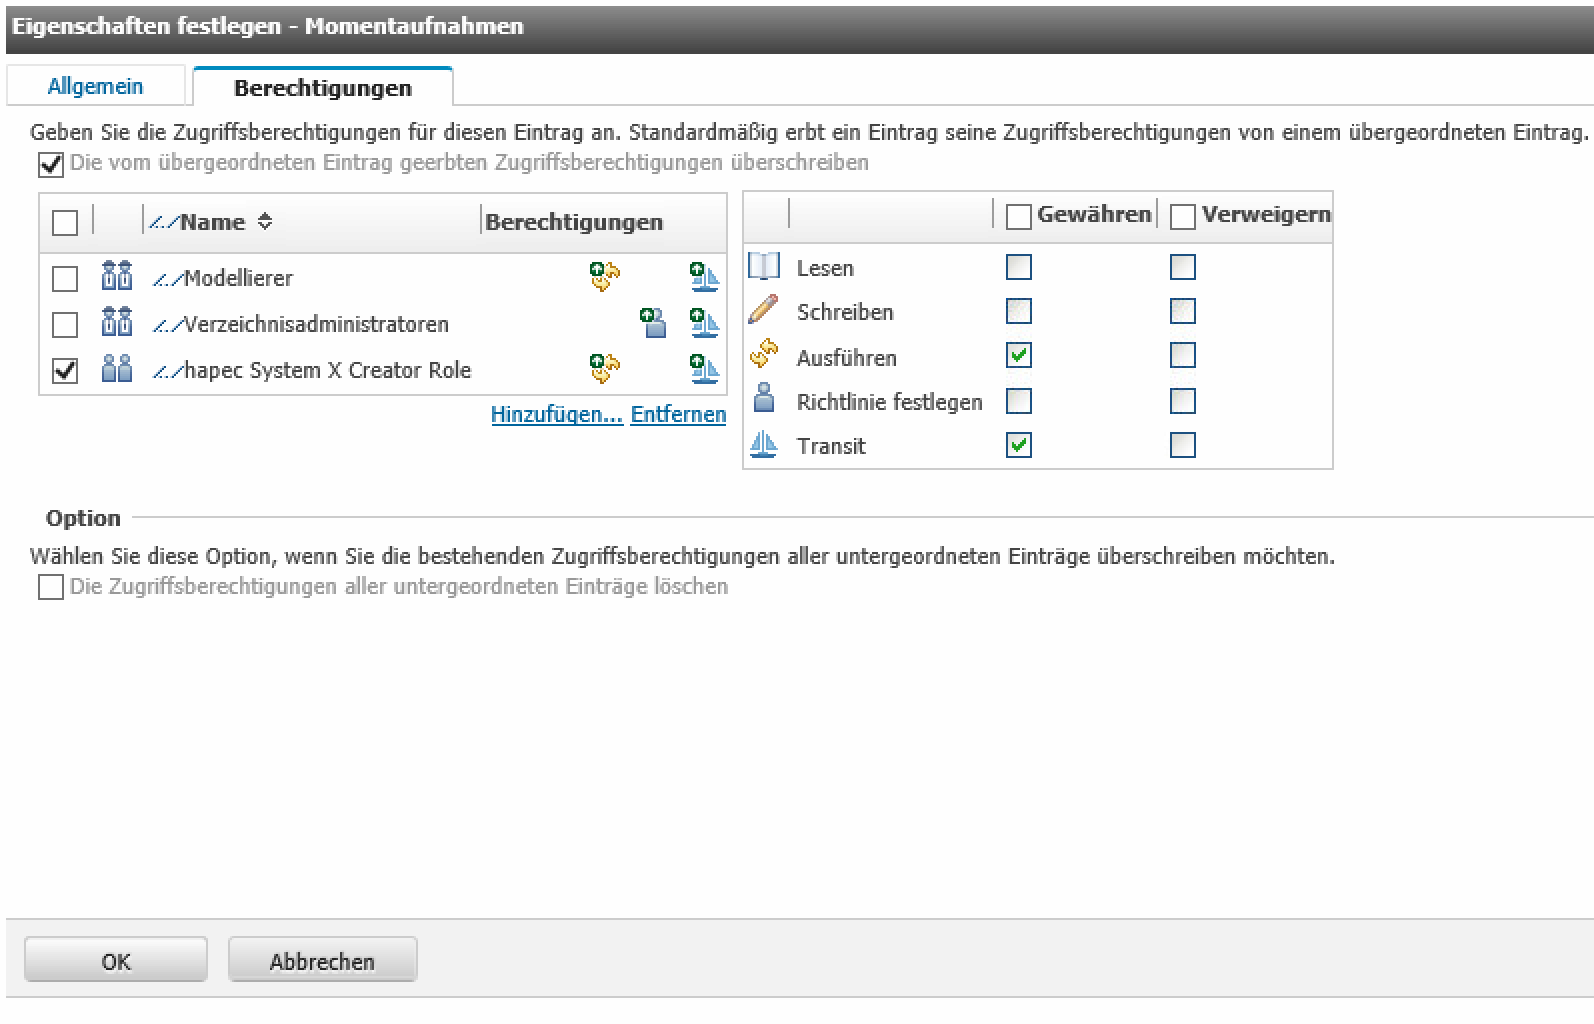Image resolution: width=1594 pixels, height=1024 pixels.
Task: Switch to the Allgemein tab
Action: click(x=95, y=87)
